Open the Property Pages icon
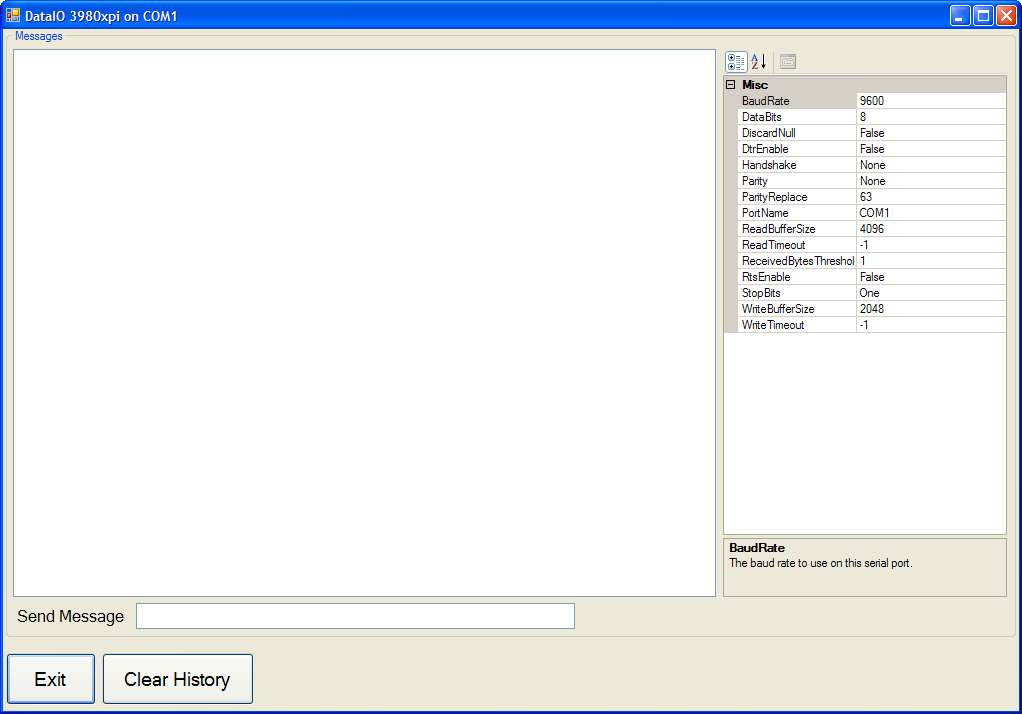1022x714 pixels. coord(788,62)
